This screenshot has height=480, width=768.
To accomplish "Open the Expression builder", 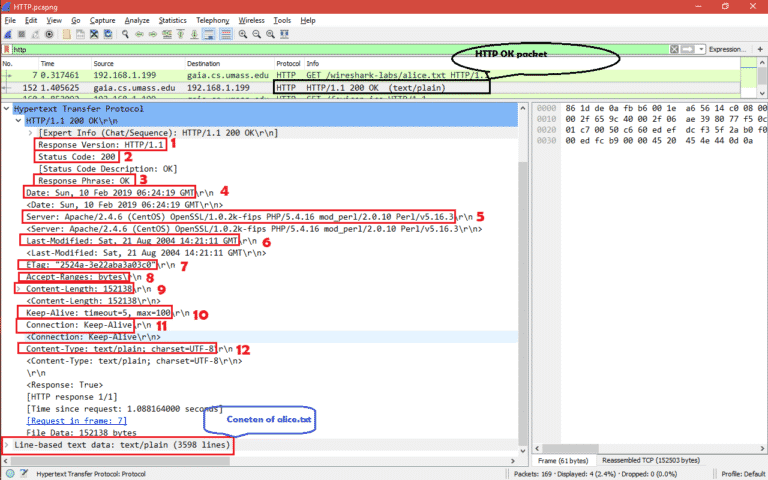I will click(x=727, y=49).
